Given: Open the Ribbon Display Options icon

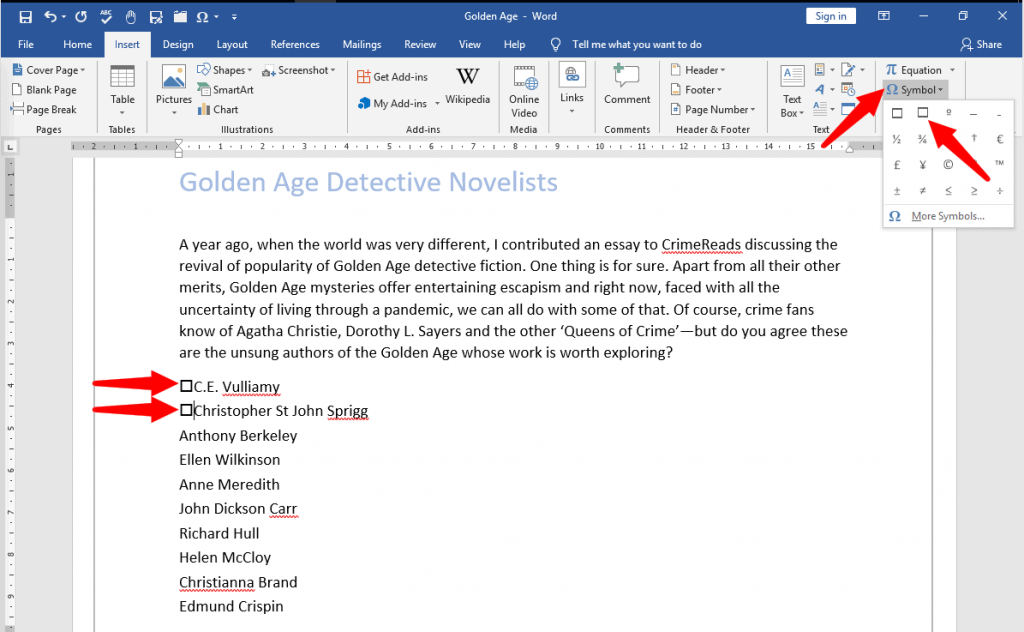Looking at the screenshot, I should click(884, 16).
